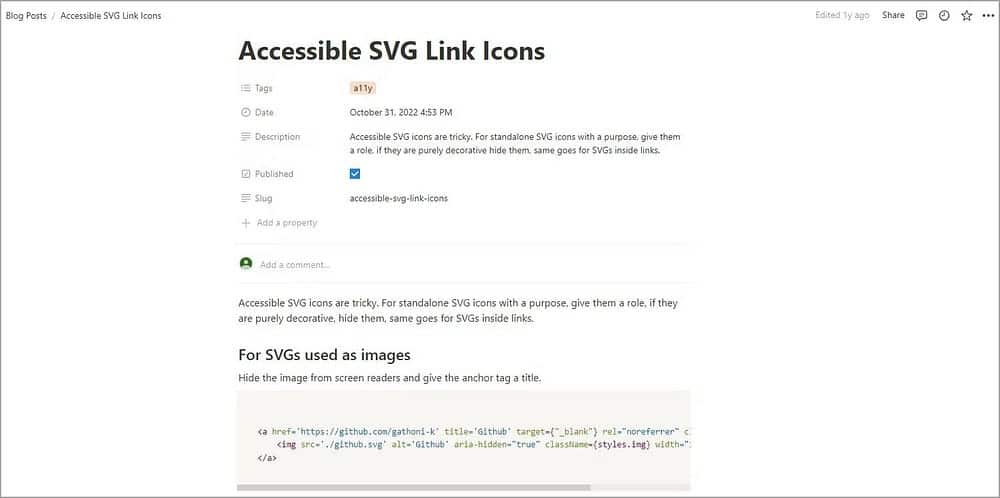
Task: Open the date picker for October 31, 2022
Action: point(401,112)
